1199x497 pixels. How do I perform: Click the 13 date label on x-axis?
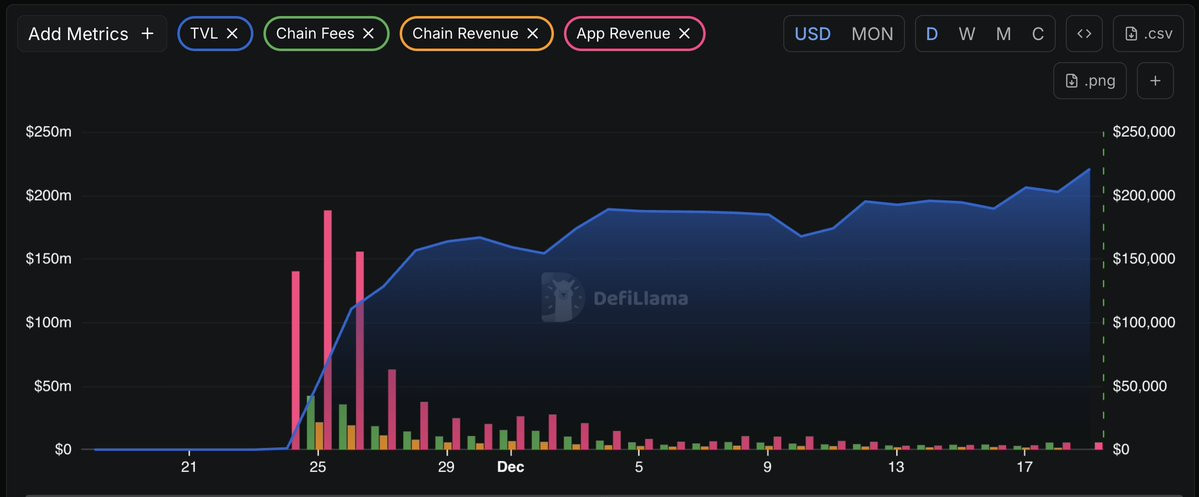click(895, 467)
